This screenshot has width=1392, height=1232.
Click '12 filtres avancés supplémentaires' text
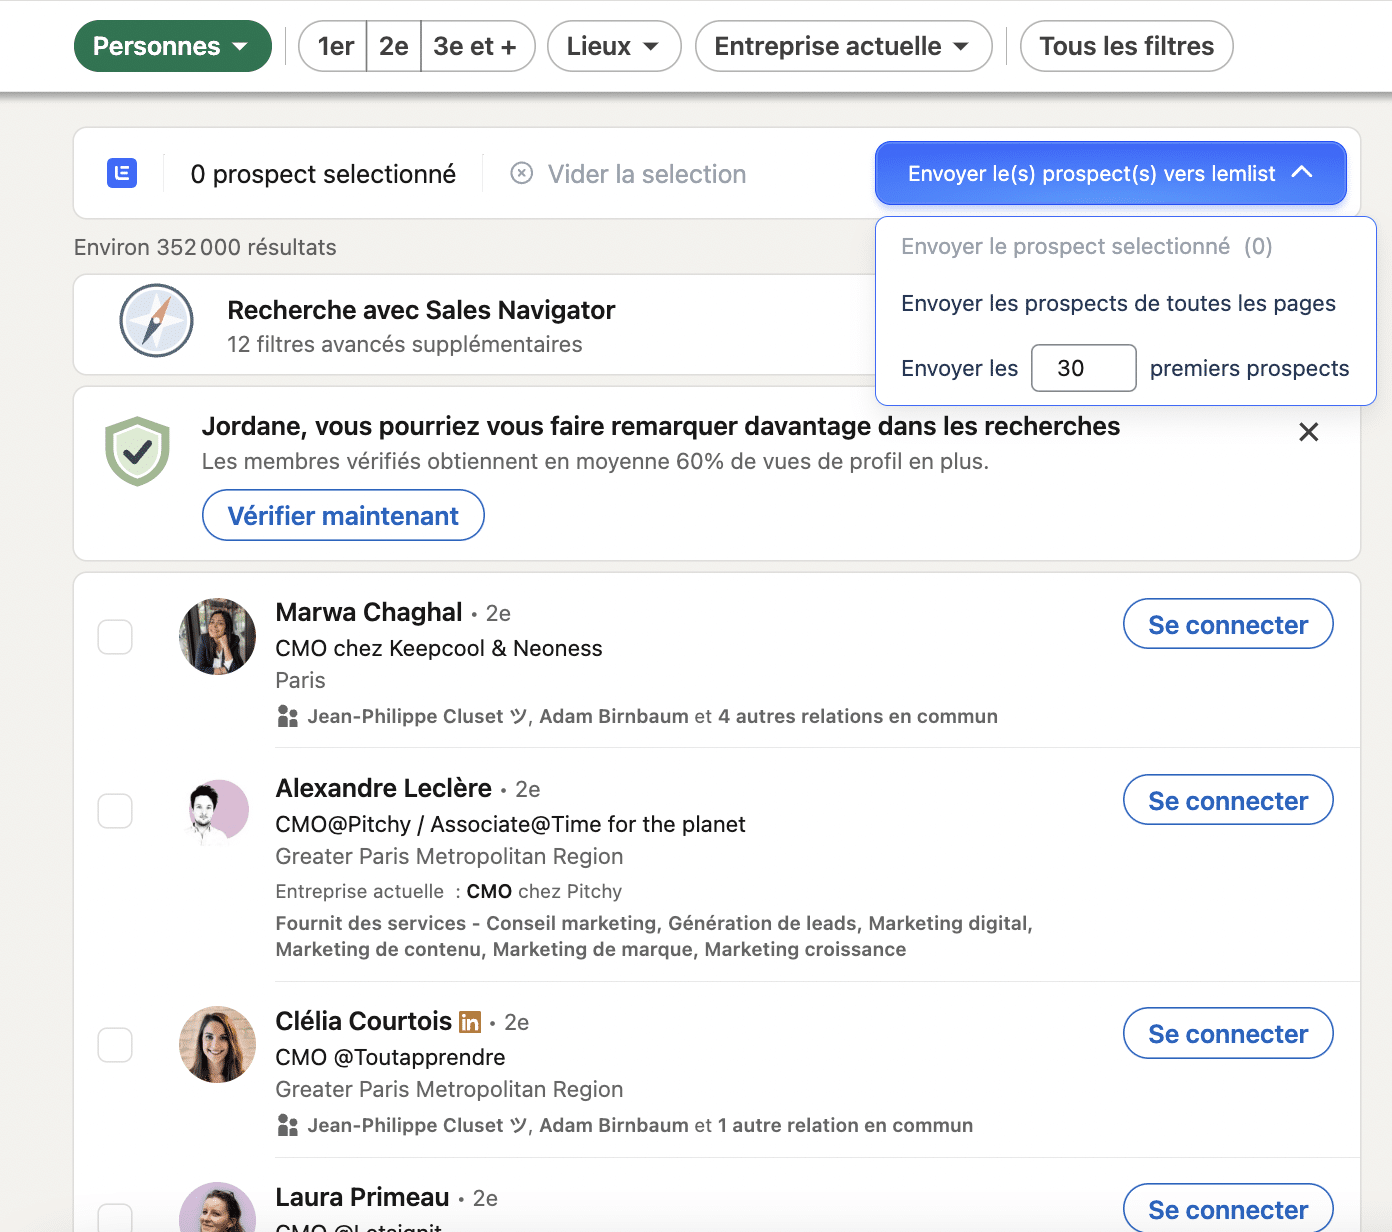pyautogui.click(x=405, y=344)
